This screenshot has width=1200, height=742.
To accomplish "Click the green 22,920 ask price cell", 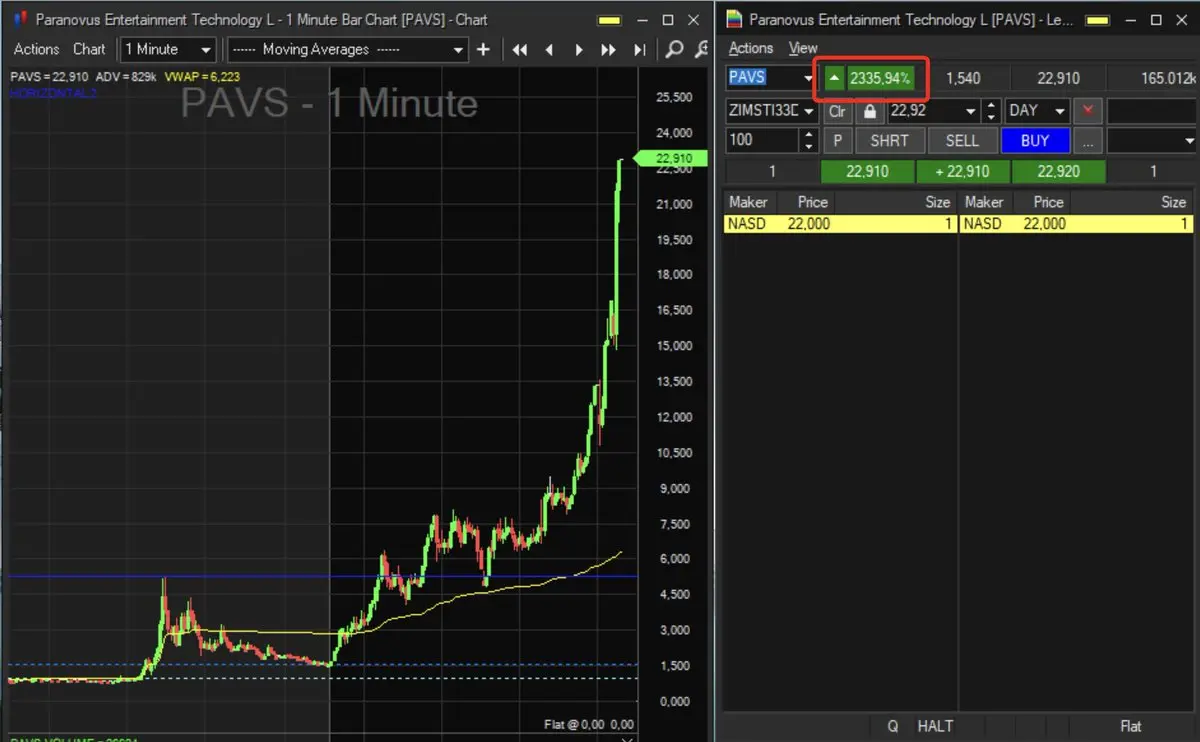I will coord(1059,172).
